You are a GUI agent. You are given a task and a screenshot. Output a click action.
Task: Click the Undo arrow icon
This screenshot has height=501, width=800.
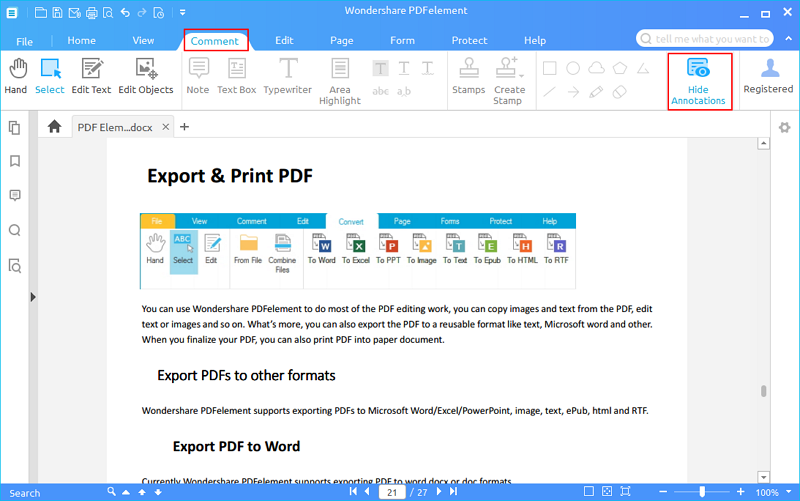(125, 13)
